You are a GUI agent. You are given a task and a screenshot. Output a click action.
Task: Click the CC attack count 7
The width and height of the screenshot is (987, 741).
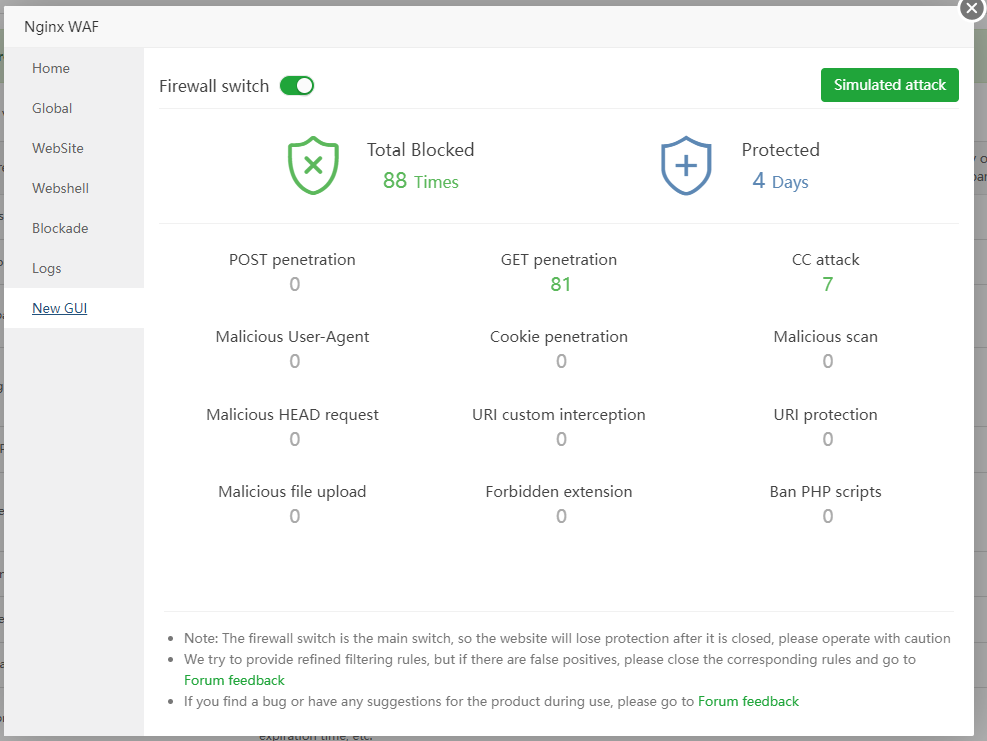tap(827, 284)
